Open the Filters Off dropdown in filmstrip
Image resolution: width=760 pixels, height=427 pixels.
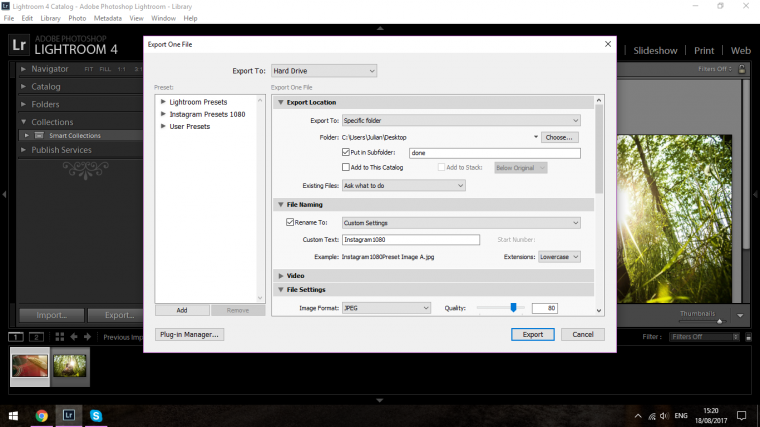tap(704, 337)
